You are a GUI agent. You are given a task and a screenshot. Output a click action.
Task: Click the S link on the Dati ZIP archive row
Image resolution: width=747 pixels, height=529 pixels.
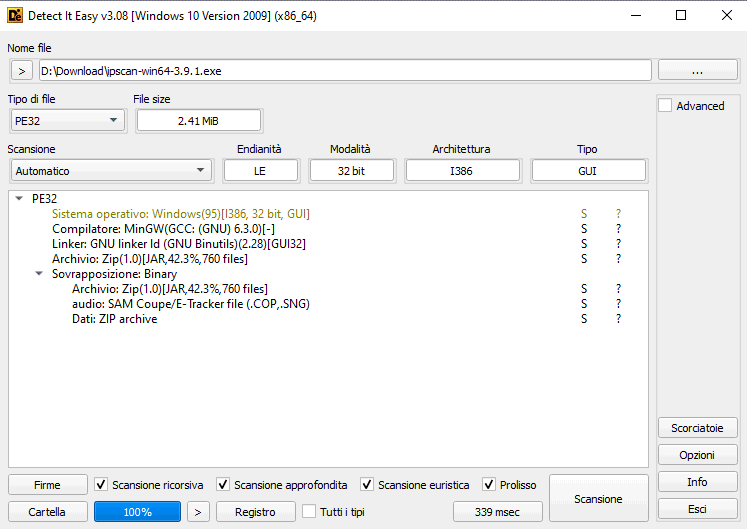[584, 319]
